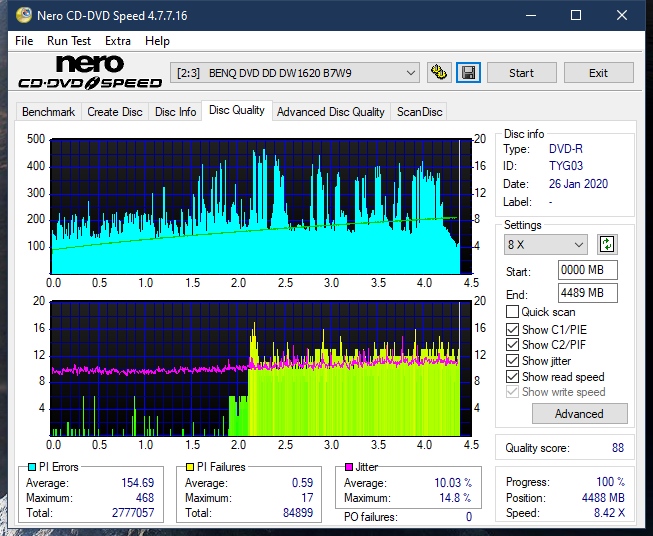653x536 pixels.
Task: Disable the Show jitter checkbox
Action: [512, 361]
